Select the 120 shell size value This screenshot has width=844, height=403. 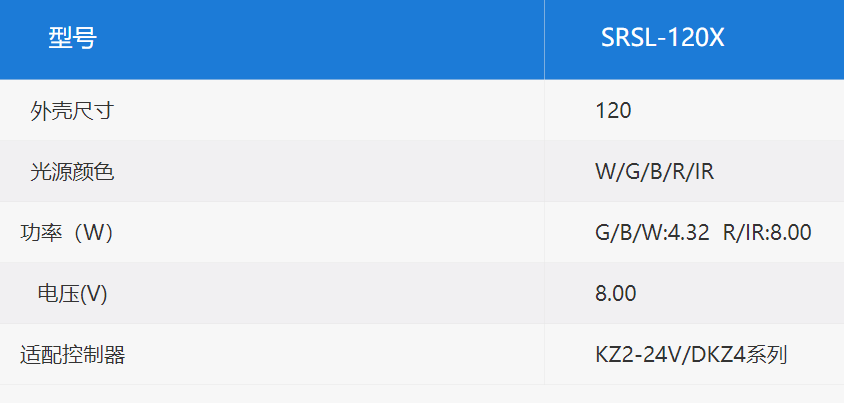pos(613,111)
